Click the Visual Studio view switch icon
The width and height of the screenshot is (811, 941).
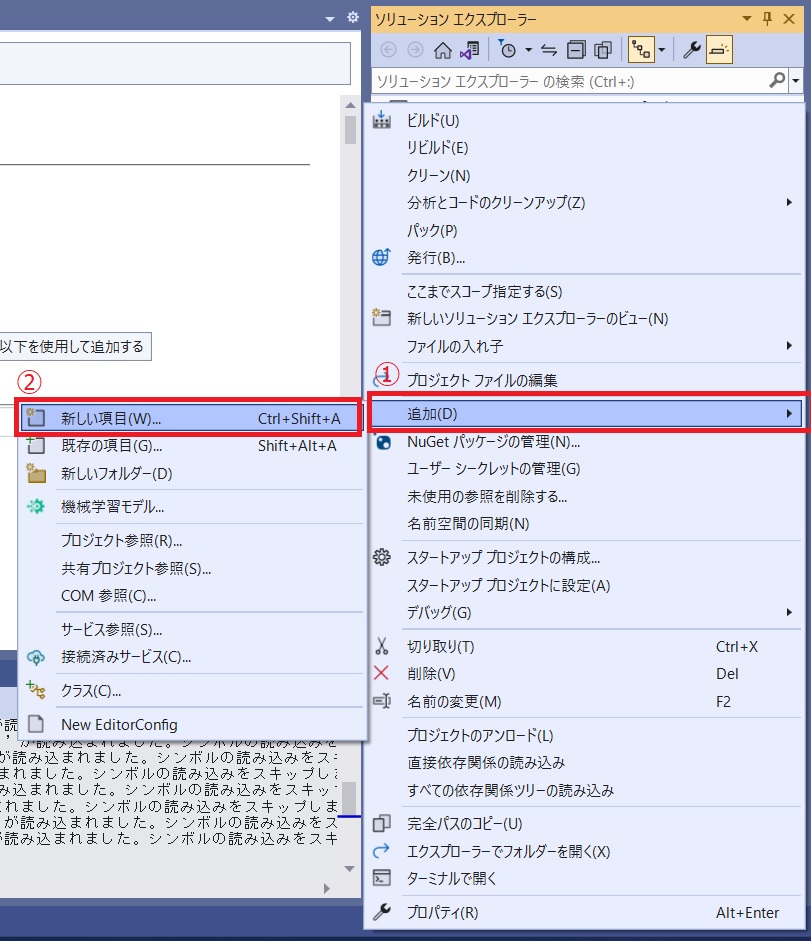coord(469,50)
